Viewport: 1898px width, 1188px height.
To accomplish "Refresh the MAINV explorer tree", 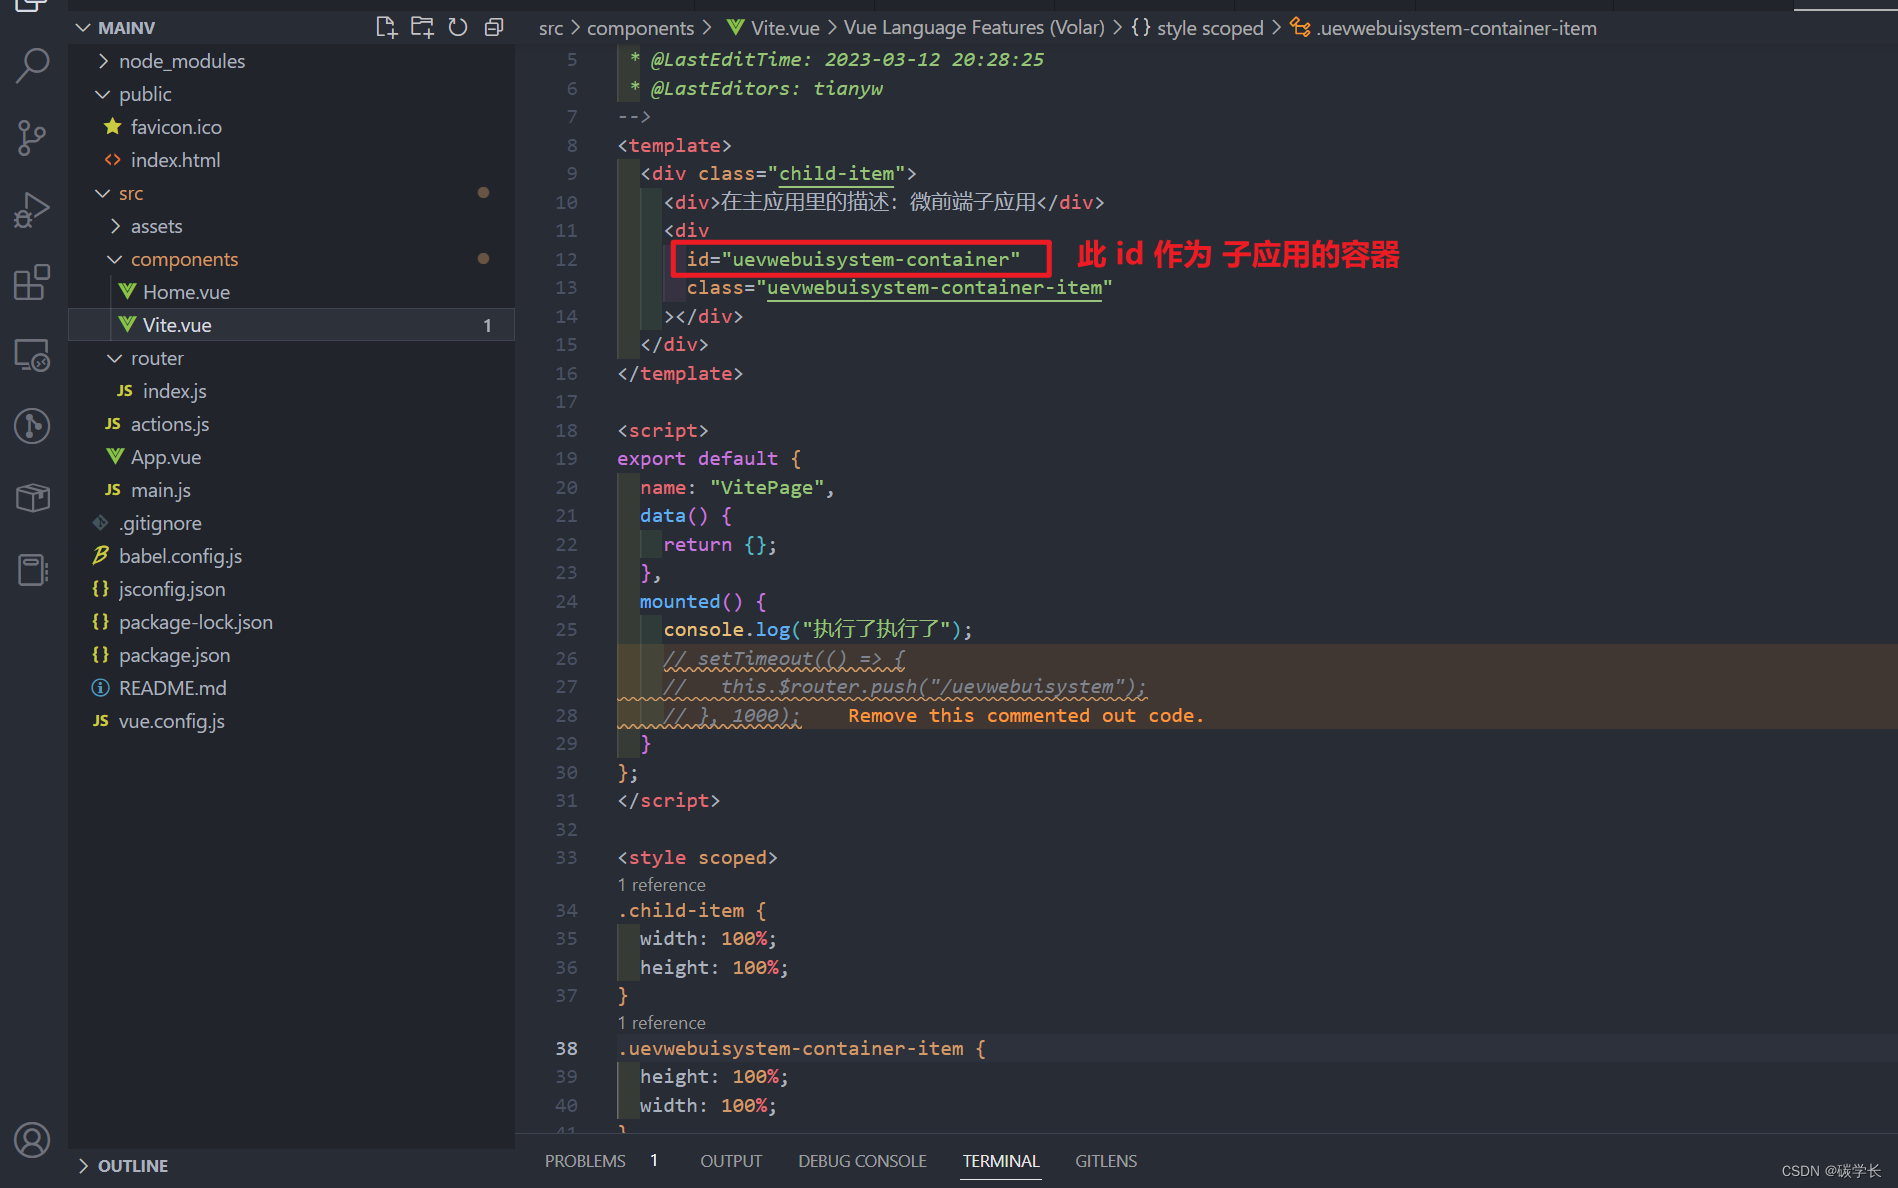I will [x=458, y=27].
